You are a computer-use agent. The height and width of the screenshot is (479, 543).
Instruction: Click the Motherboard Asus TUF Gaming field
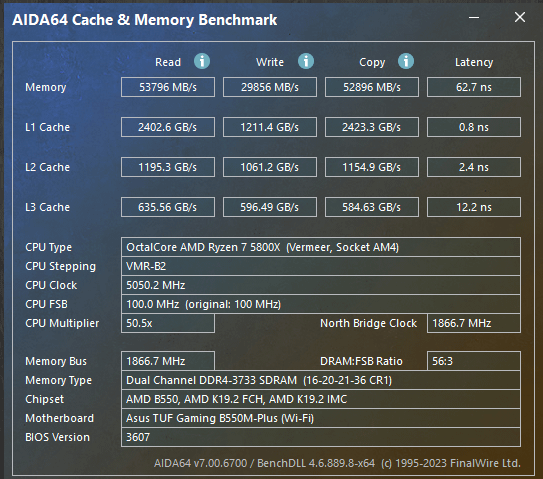pyautogui.click(x=321, y=418)
